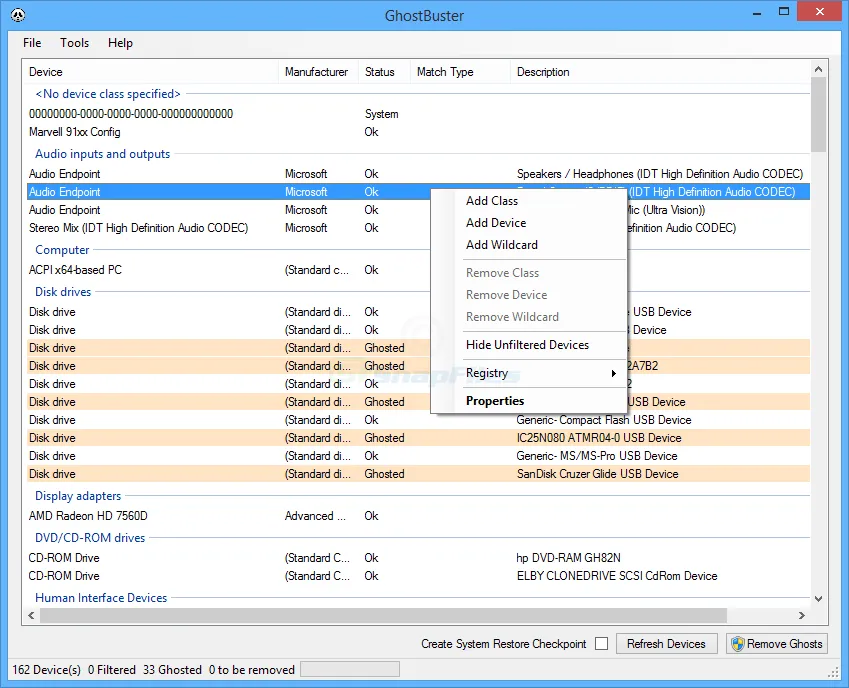The width and height of the screenshot is (849, 688).
Task: Click the window resize grip at corner
Action: click(x=833, y=672)
